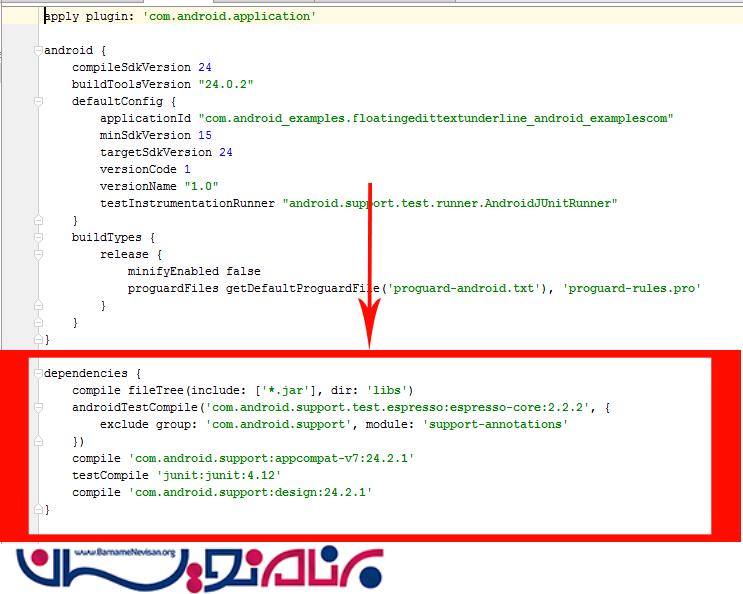Click the 15 value after minSdkVersion
Viewport: 743px width, 594px height.
click(205, 135)
